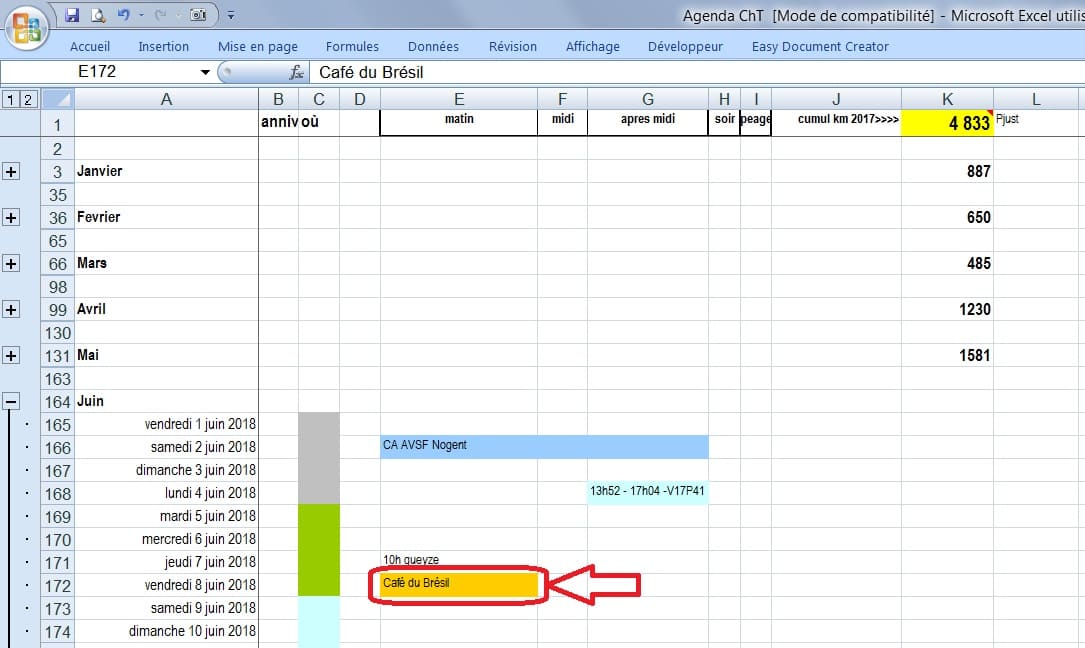
Task: Click column E header
Action: click(458, 99)
